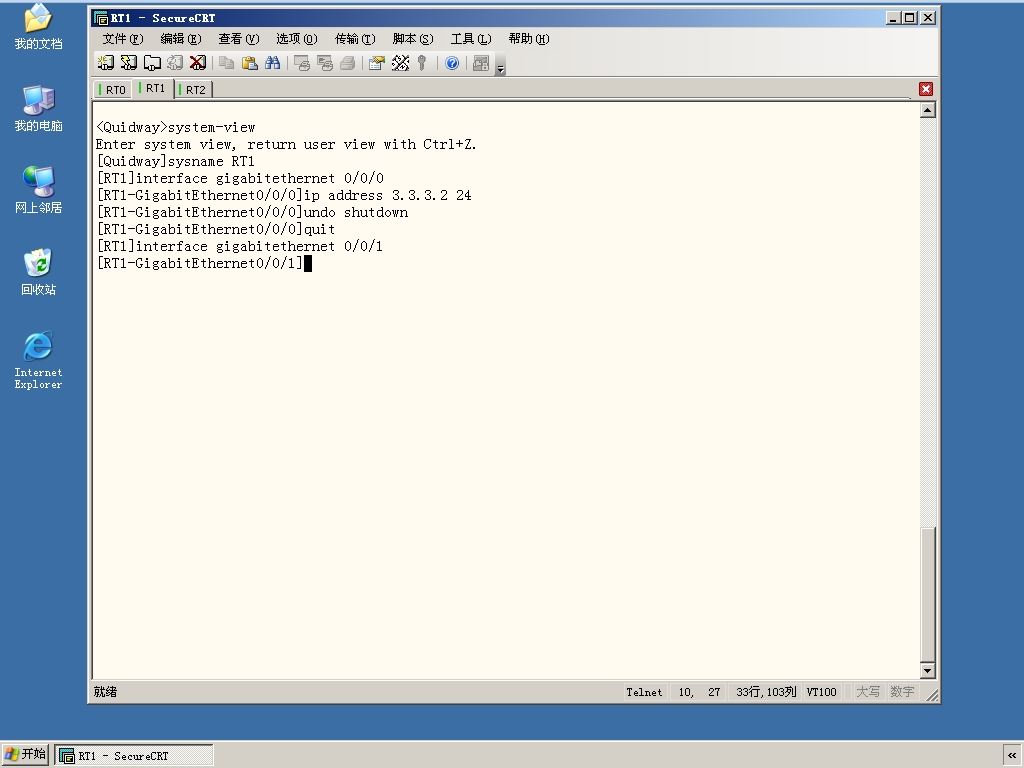
Task: Click the Paste clipboard icon
Action: pos(249,63)
